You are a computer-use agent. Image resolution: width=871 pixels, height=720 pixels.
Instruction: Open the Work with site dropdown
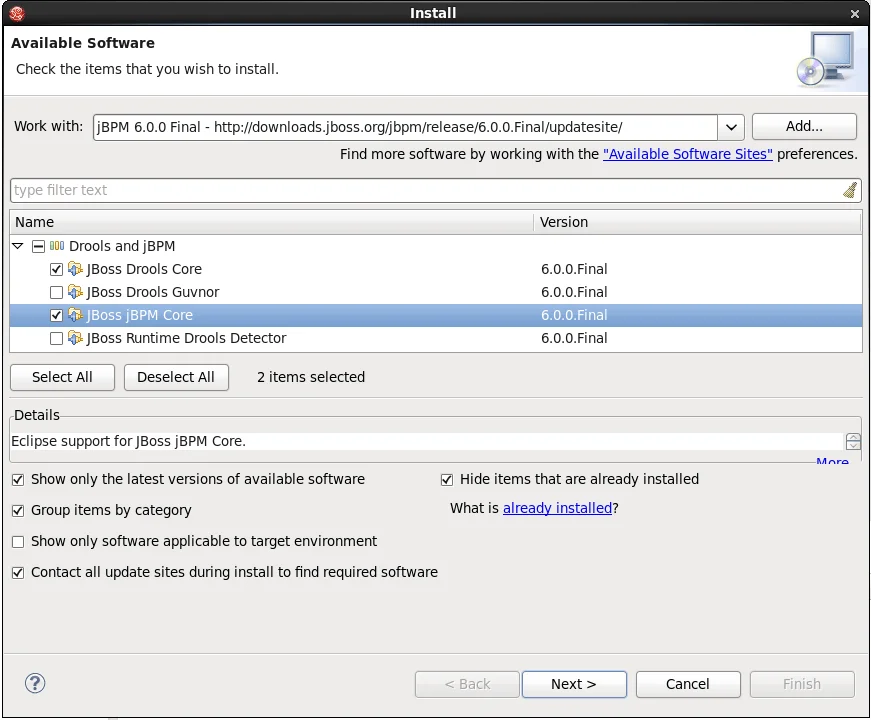[731, 127]
